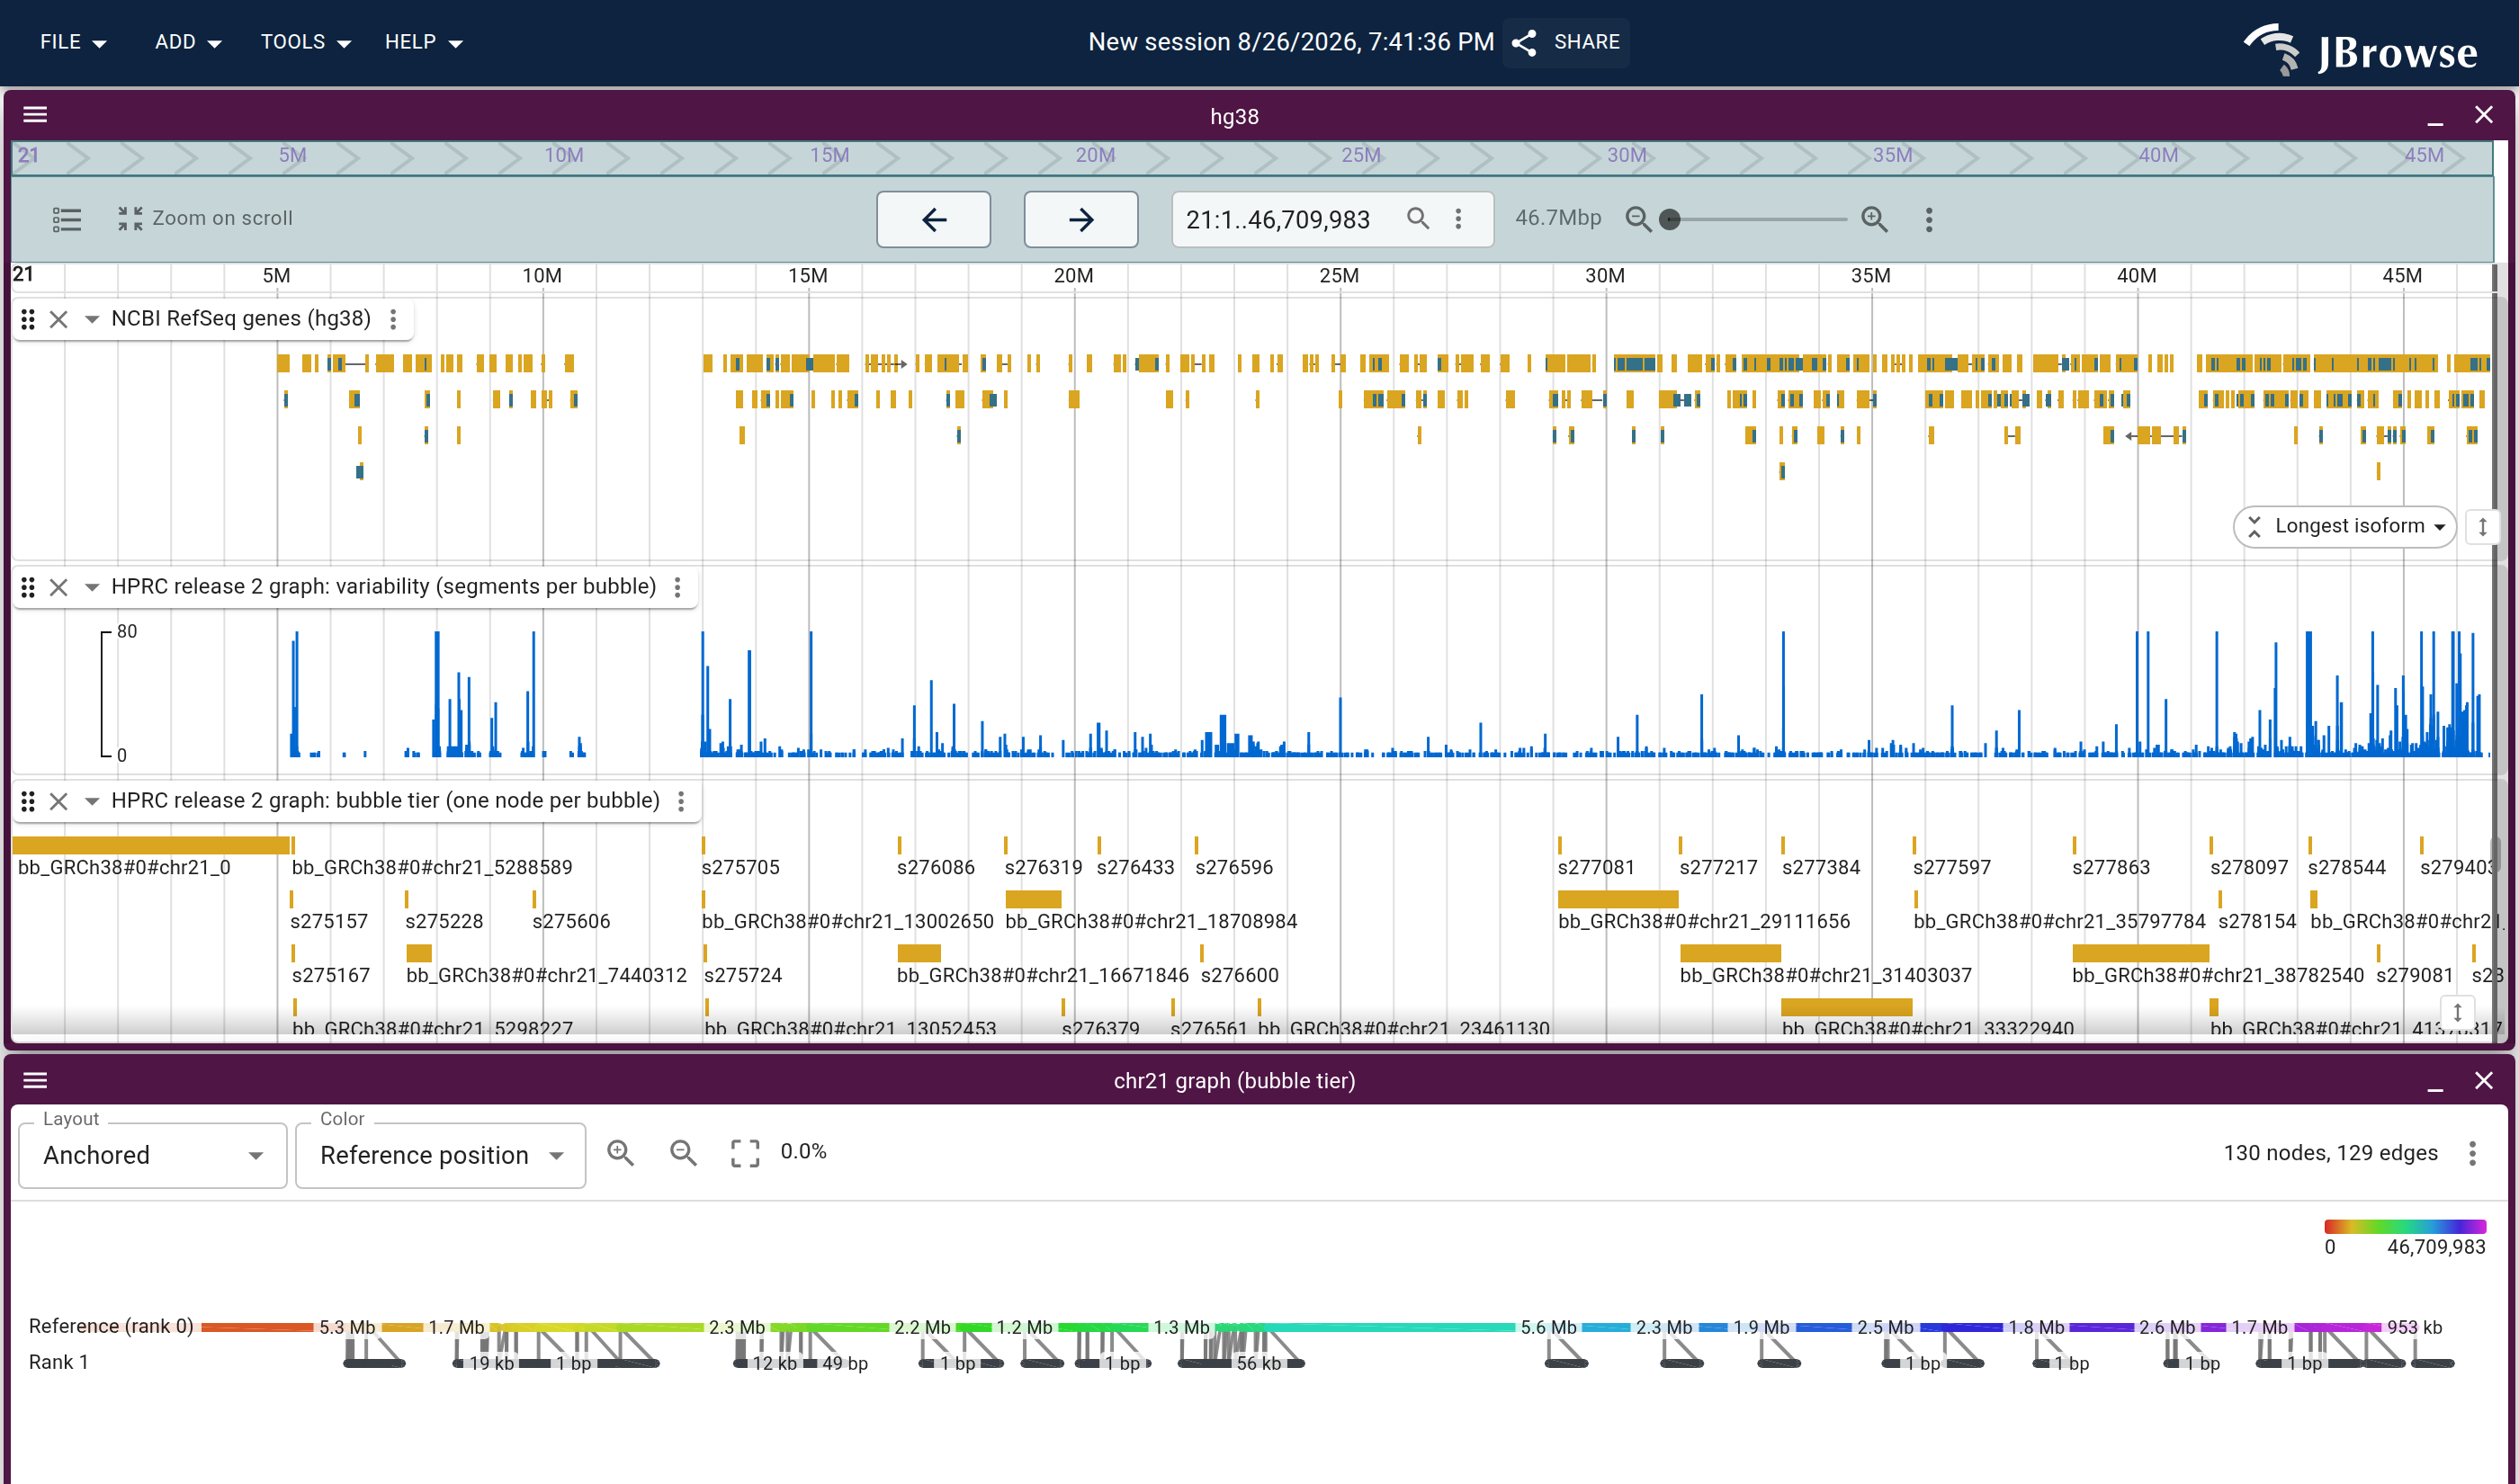This screenshot has width=2519, height=1484.
Task: Collapse the NCBI RefSeq genes track
Action: point(92,319)
